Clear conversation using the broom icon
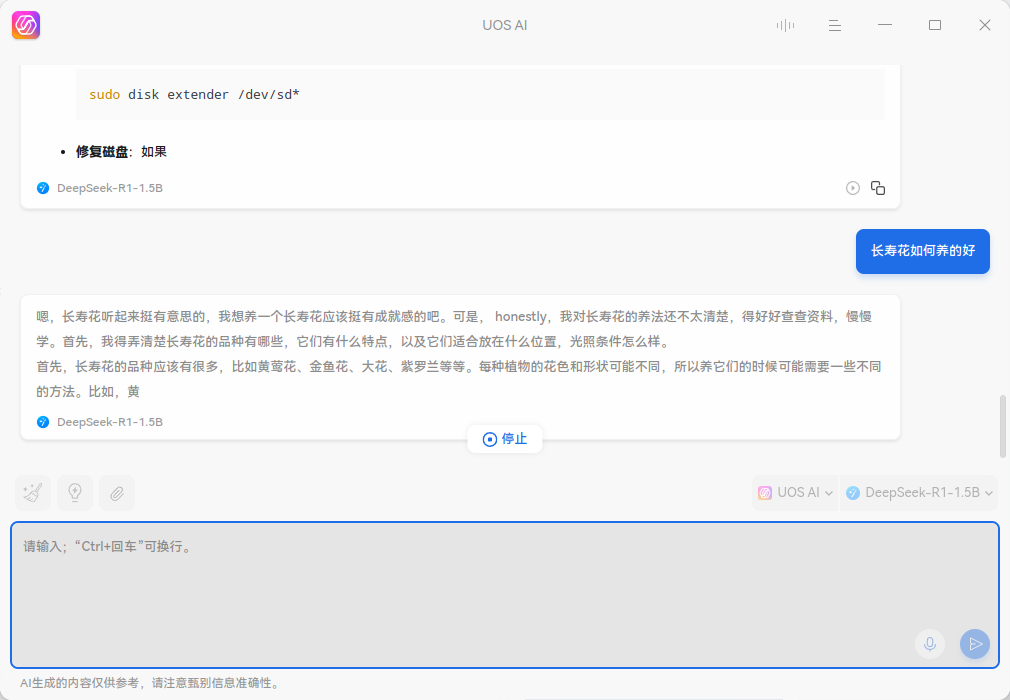The width and height of the screenshot is (1010, 700). pos(33,493)
